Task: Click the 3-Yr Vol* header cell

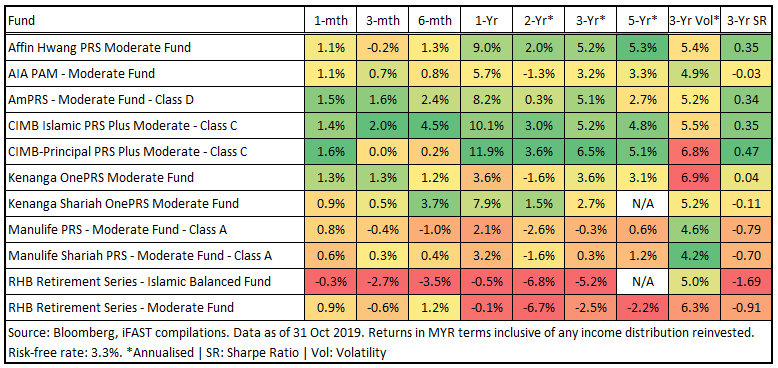Action: (694, 21)
